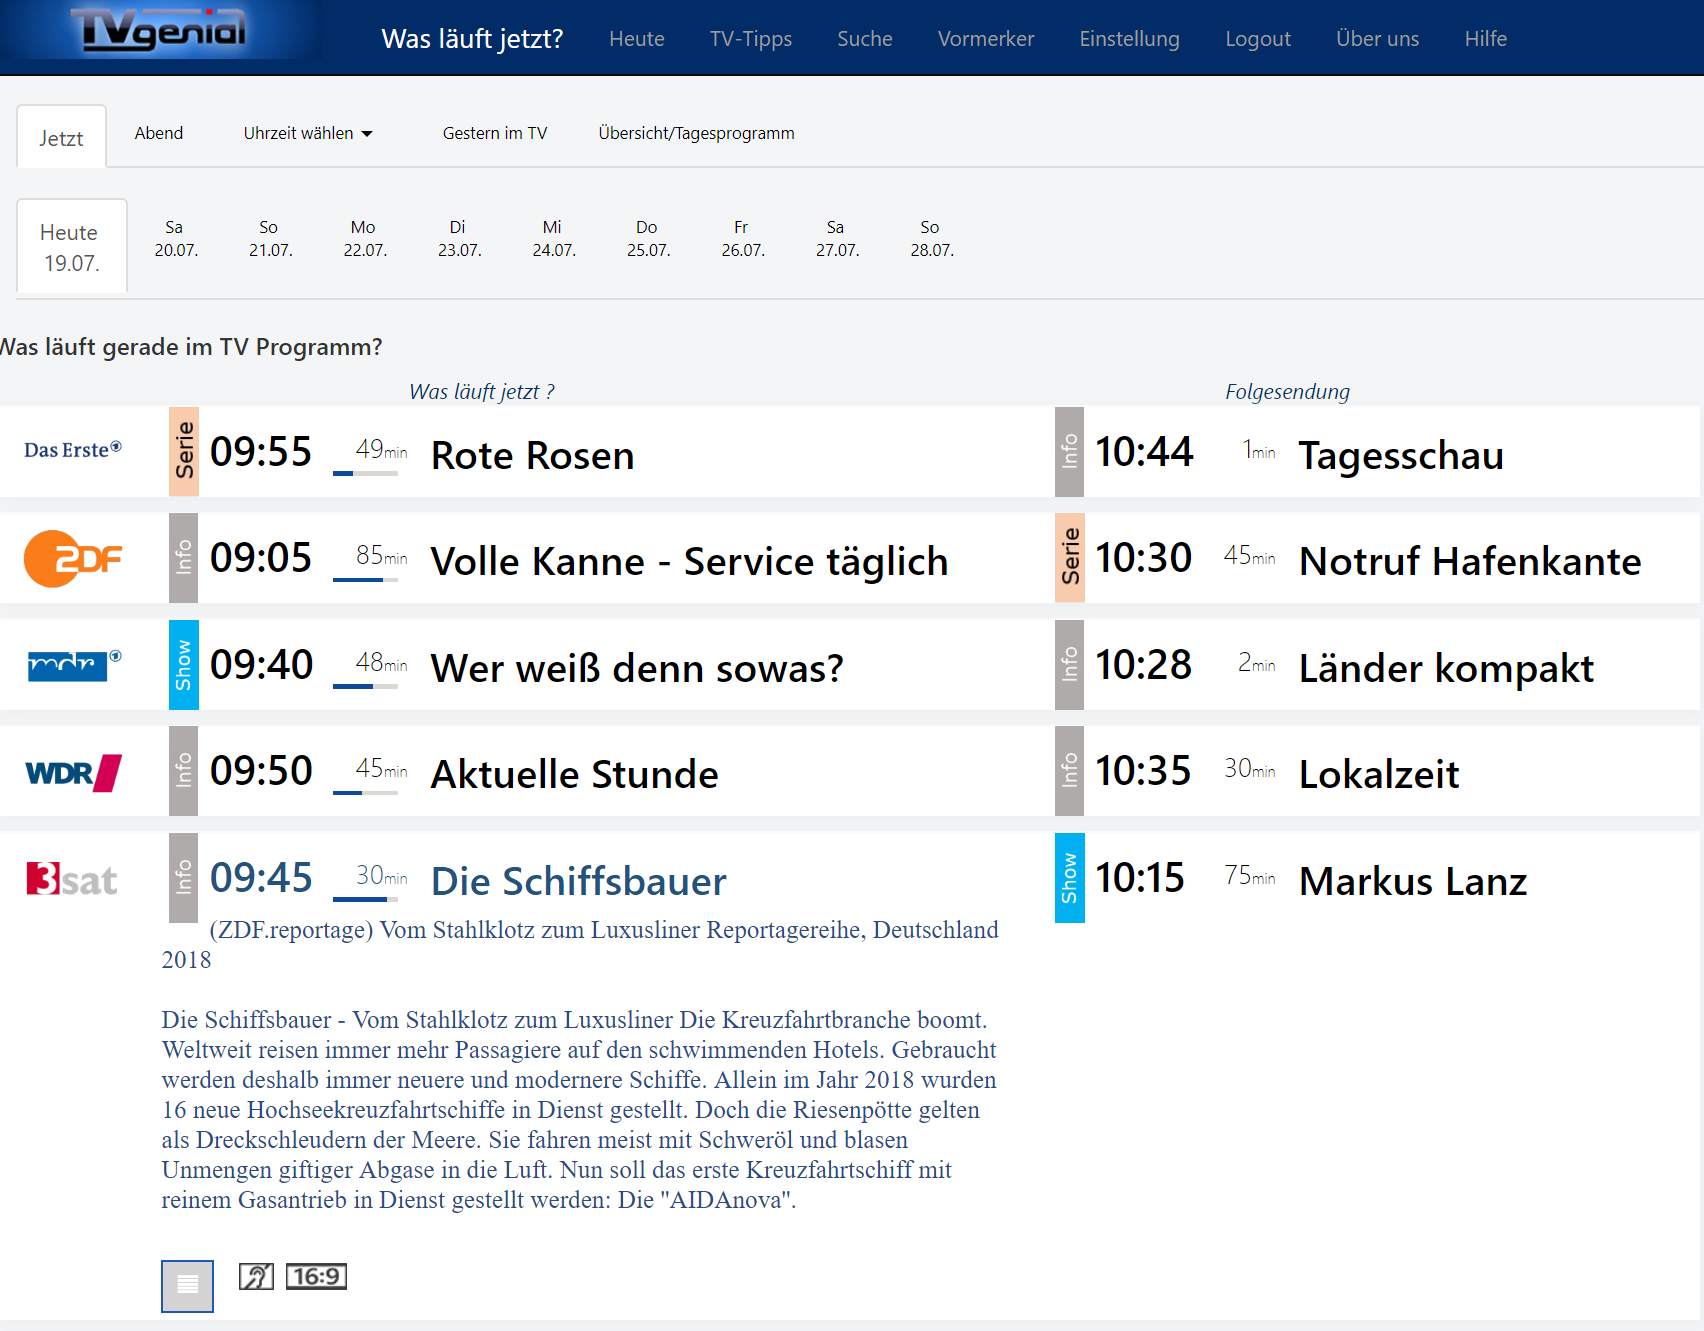The height and width of the screenshot is (1331, 1704).
Task: Open Übersicht/Tagesprogramm tab
Action: point(697,133)
